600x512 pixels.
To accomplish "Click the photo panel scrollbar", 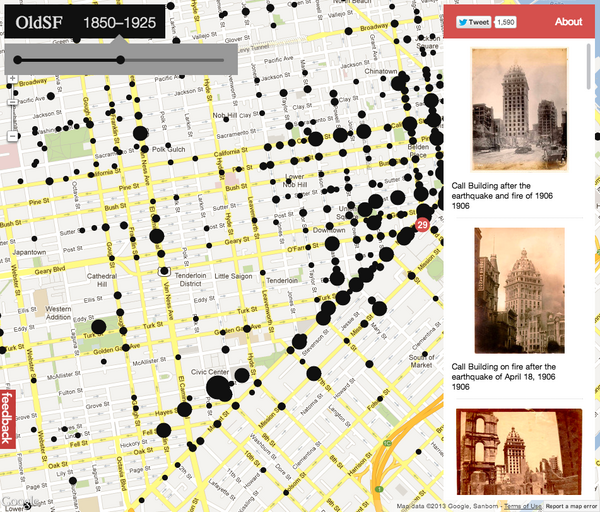I will pyautogui.click(x=590, y=67).
